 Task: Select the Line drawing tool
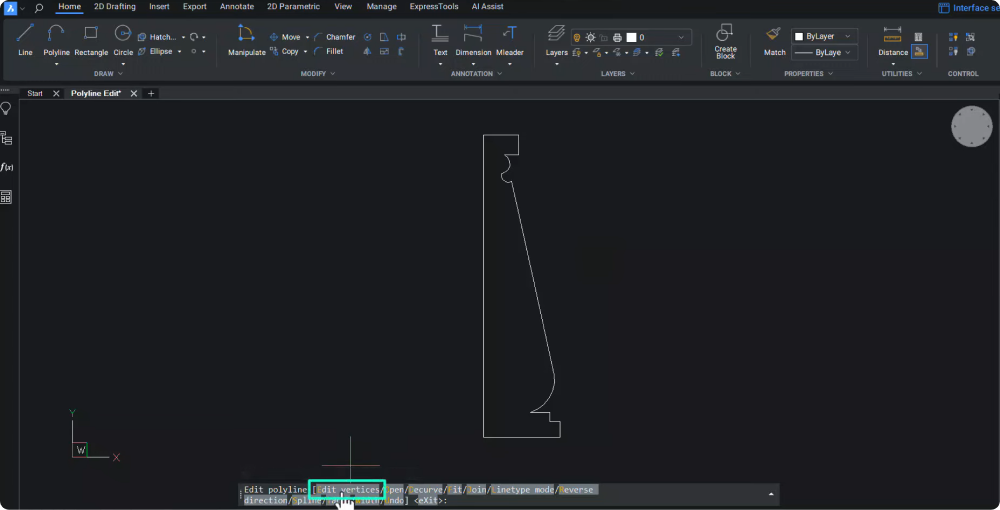click(25, 40)
